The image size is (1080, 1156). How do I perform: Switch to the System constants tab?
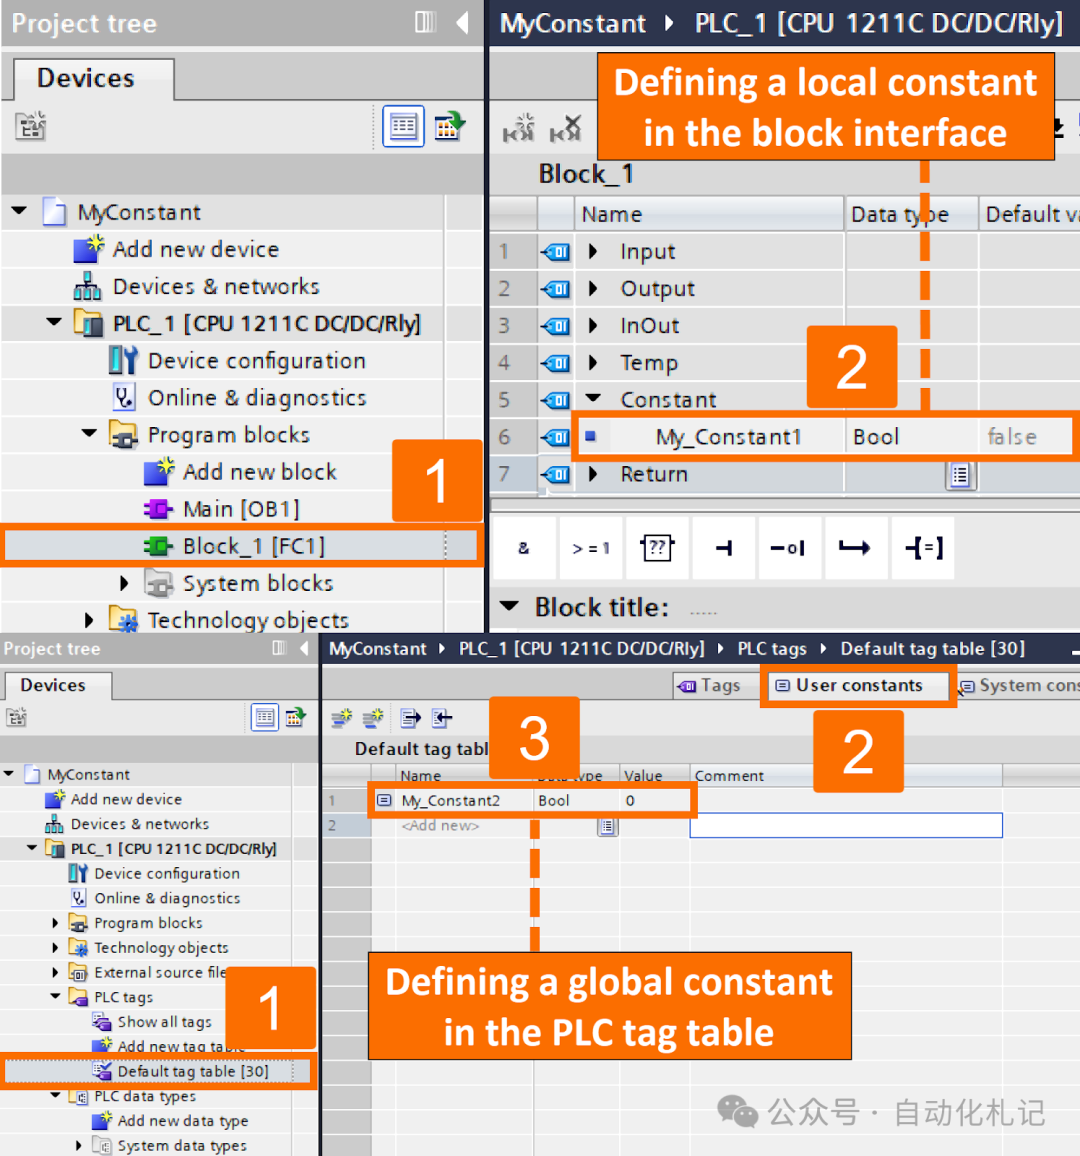point(1019,686)
